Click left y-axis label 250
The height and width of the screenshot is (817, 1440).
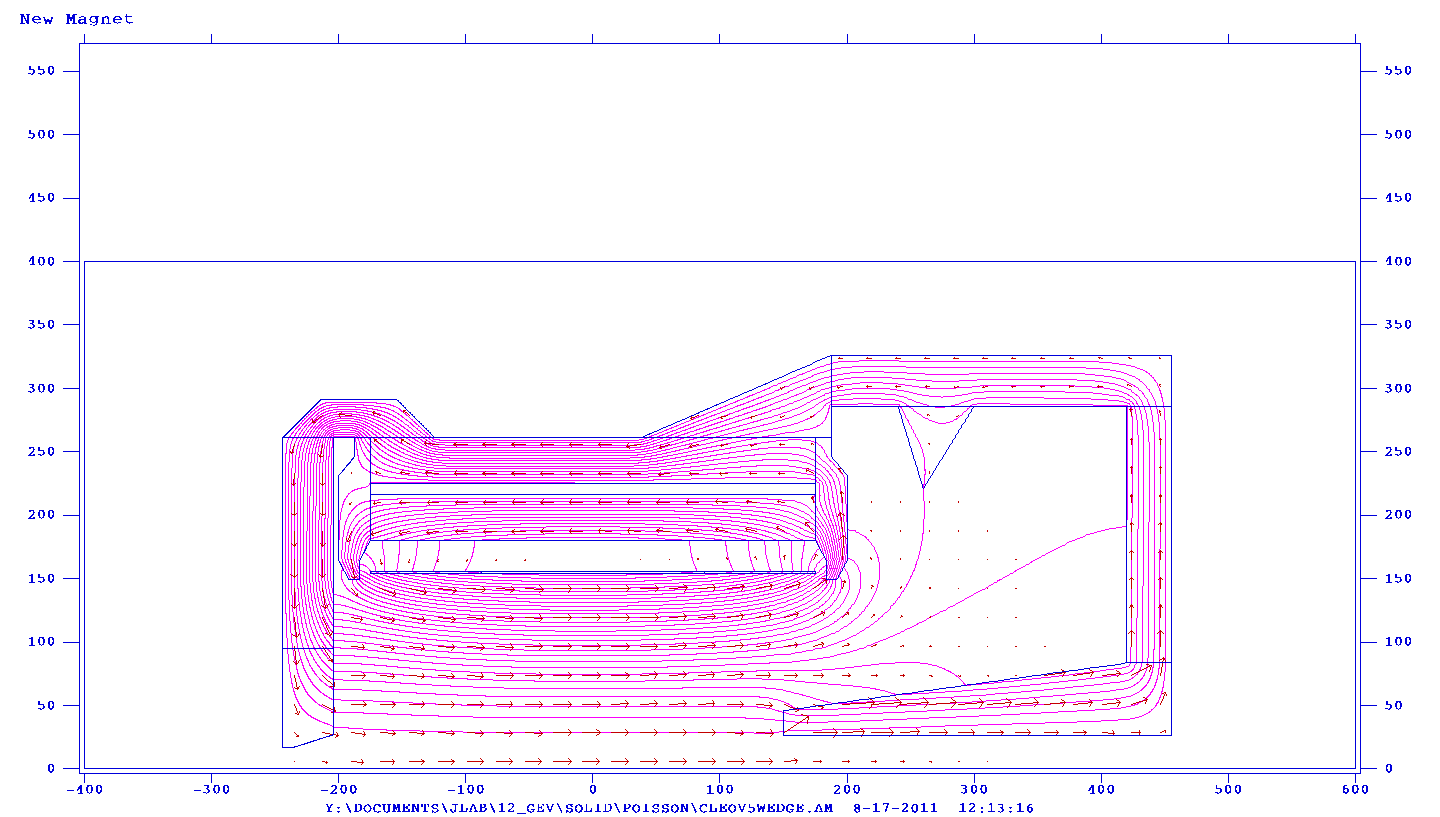41,452
